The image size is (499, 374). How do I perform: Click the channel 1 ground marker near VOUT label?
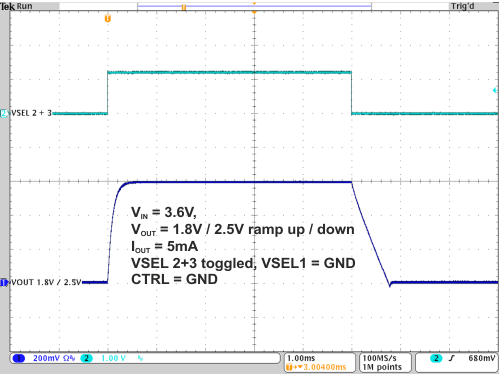(x=4, y=282)
